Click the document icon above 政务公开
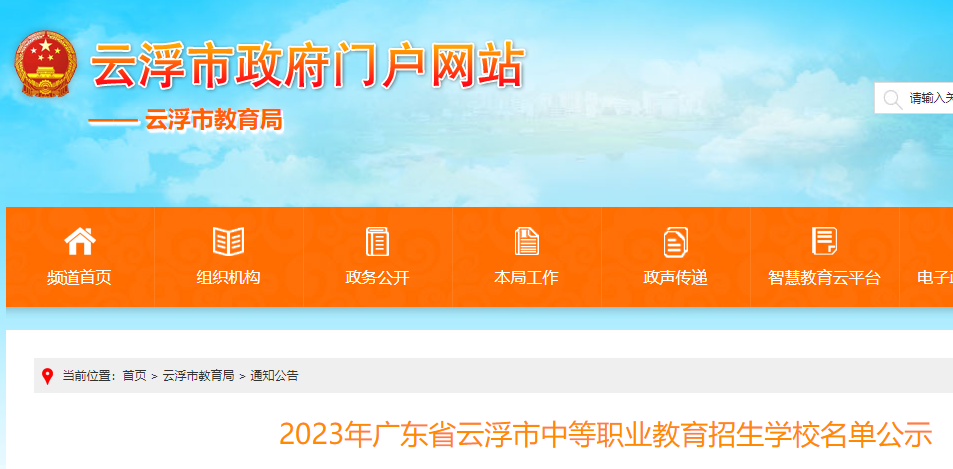The width and height of the screenshot is (953, 469). [x=377, y=241]
